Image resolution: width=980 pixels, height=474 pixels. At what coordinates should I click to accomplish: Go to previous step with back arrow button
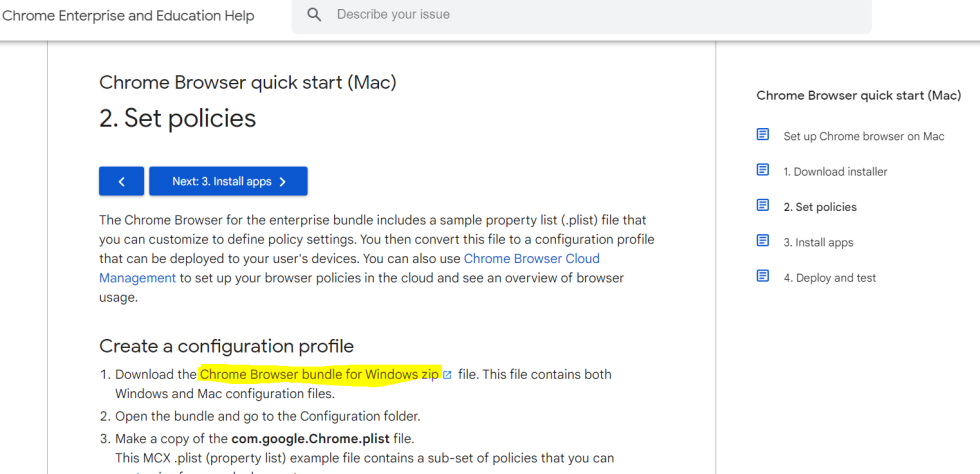click(x=121, y=181)
